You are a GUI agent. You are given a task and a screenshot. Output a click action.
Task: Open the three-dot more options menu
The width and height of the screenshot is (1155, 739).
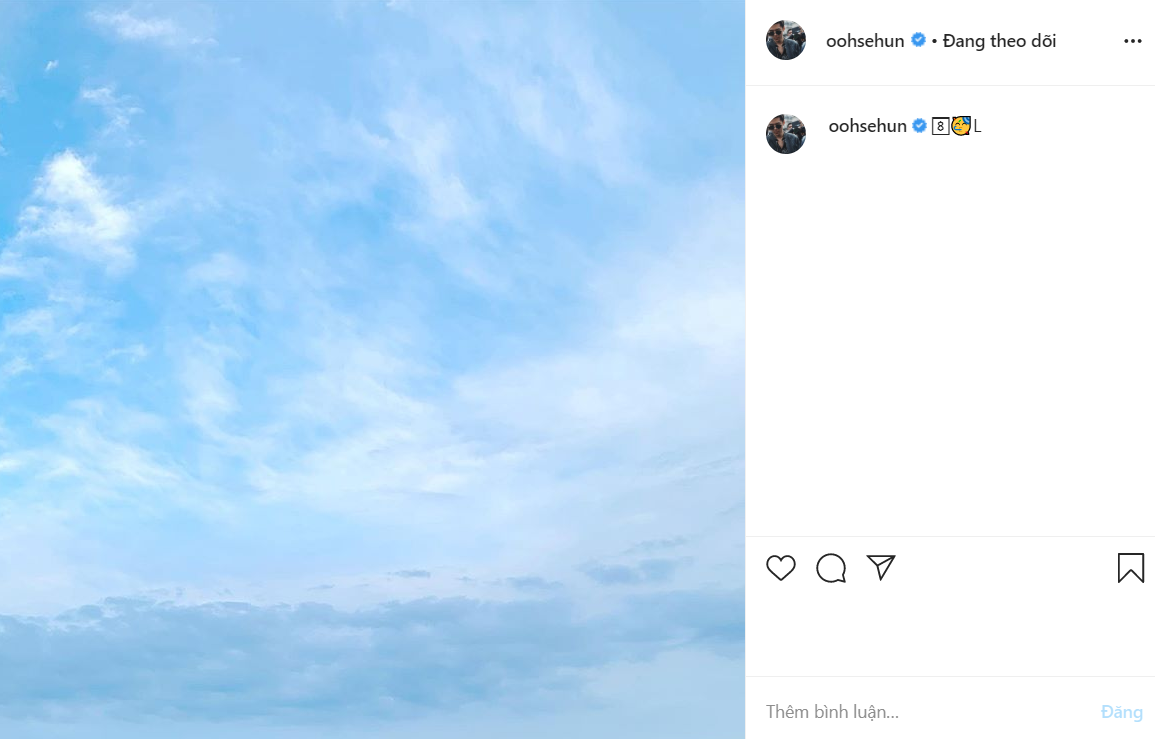coord(1132,41)
